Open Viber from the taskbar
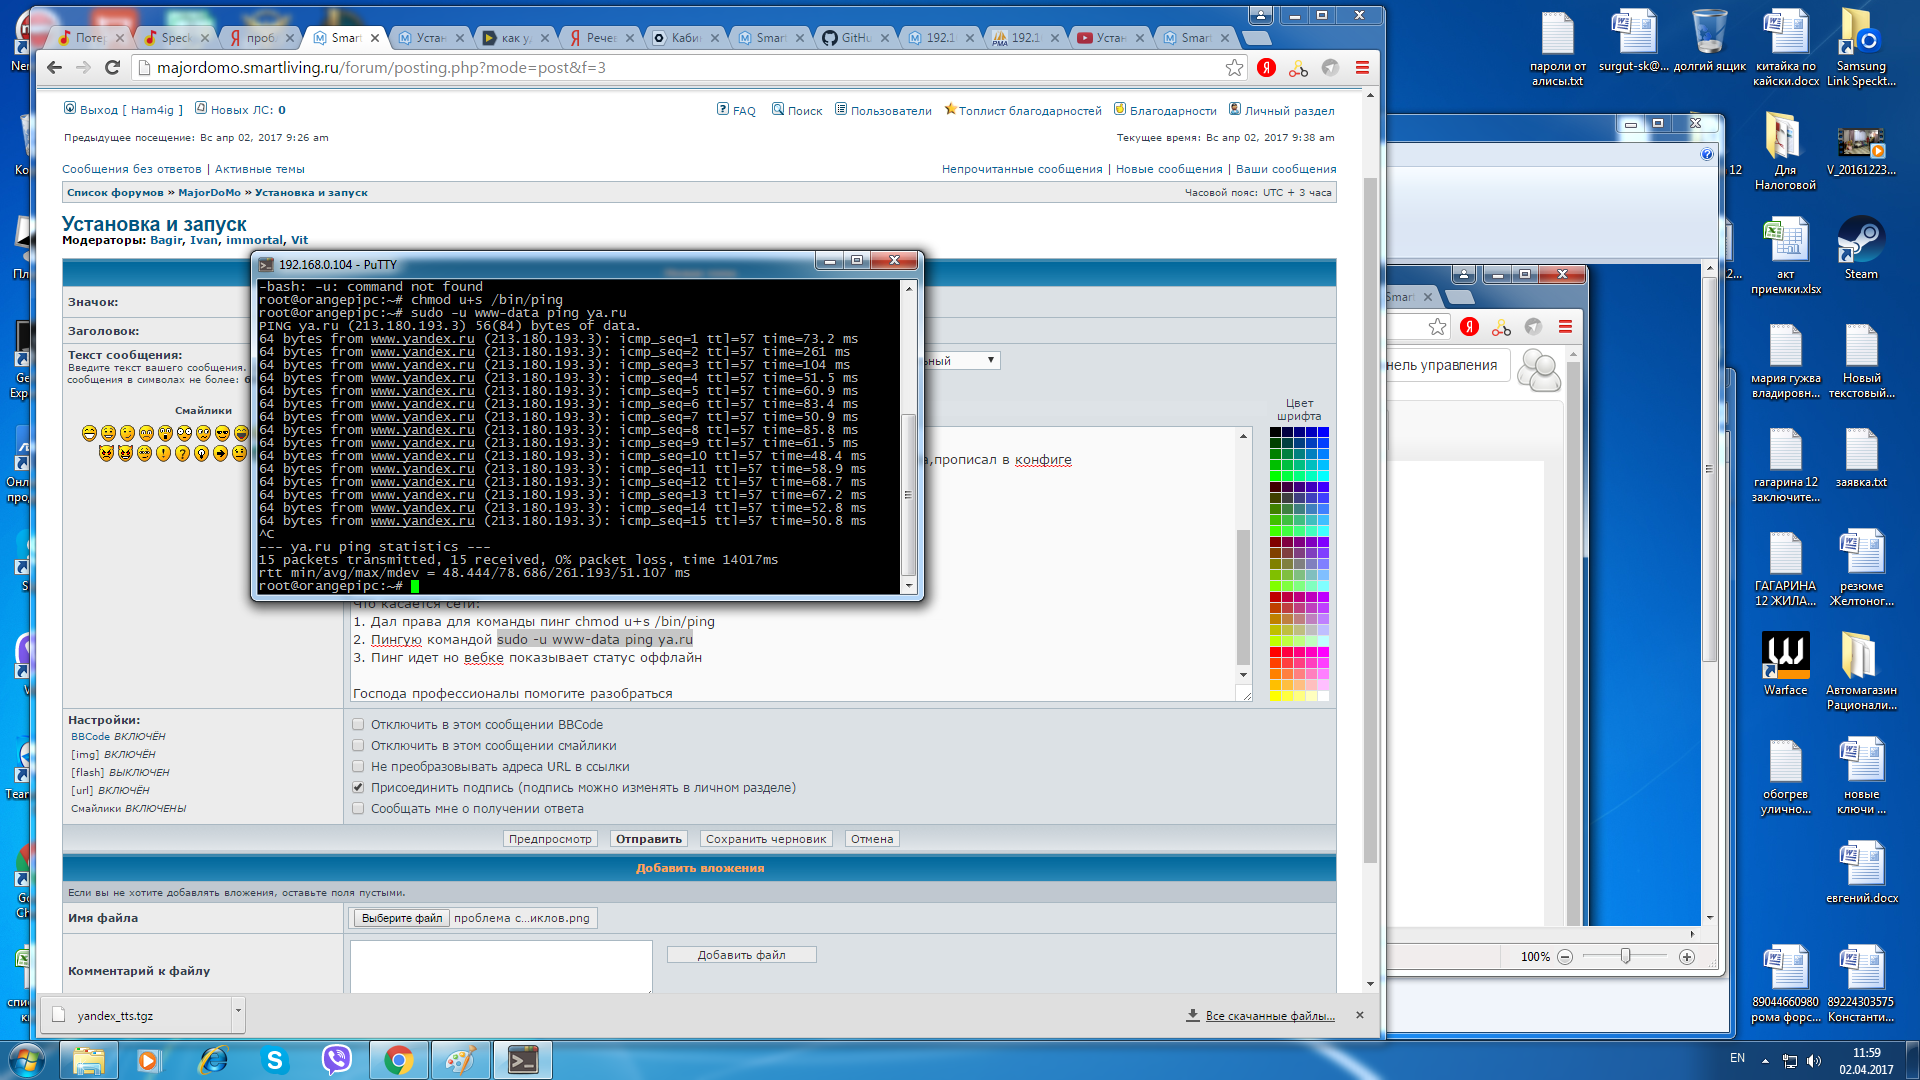The height and width of the screenshot is (1080, 1920). (x=336, y=1060)
